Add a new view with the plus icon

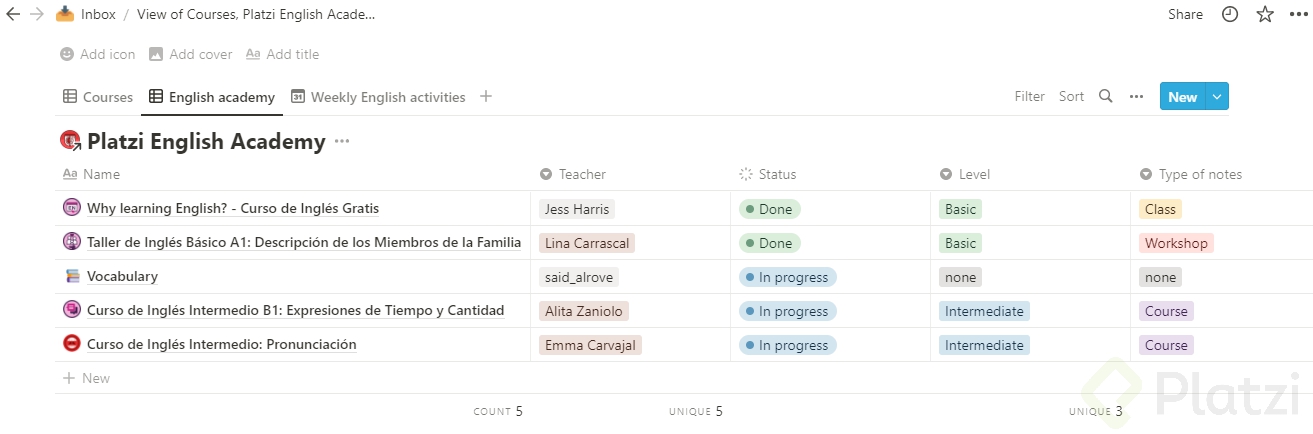(486, 97)
